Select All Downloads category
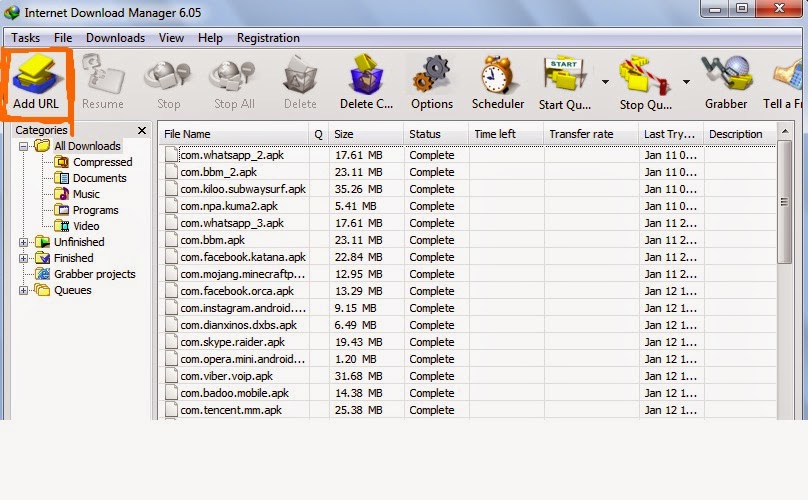808x500 pixels. 87,146
